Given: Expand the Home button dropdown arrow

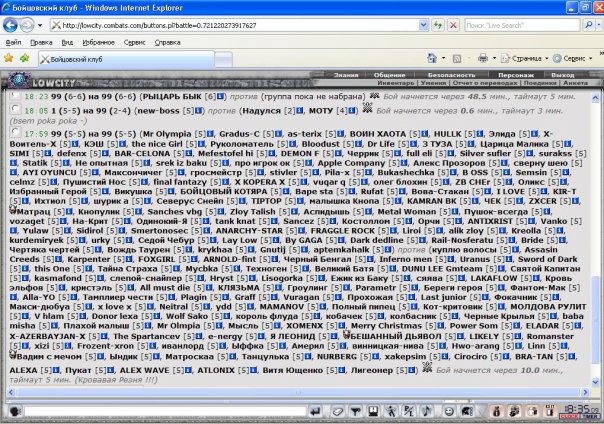Looking at the screenshot, I should [443, 59].
